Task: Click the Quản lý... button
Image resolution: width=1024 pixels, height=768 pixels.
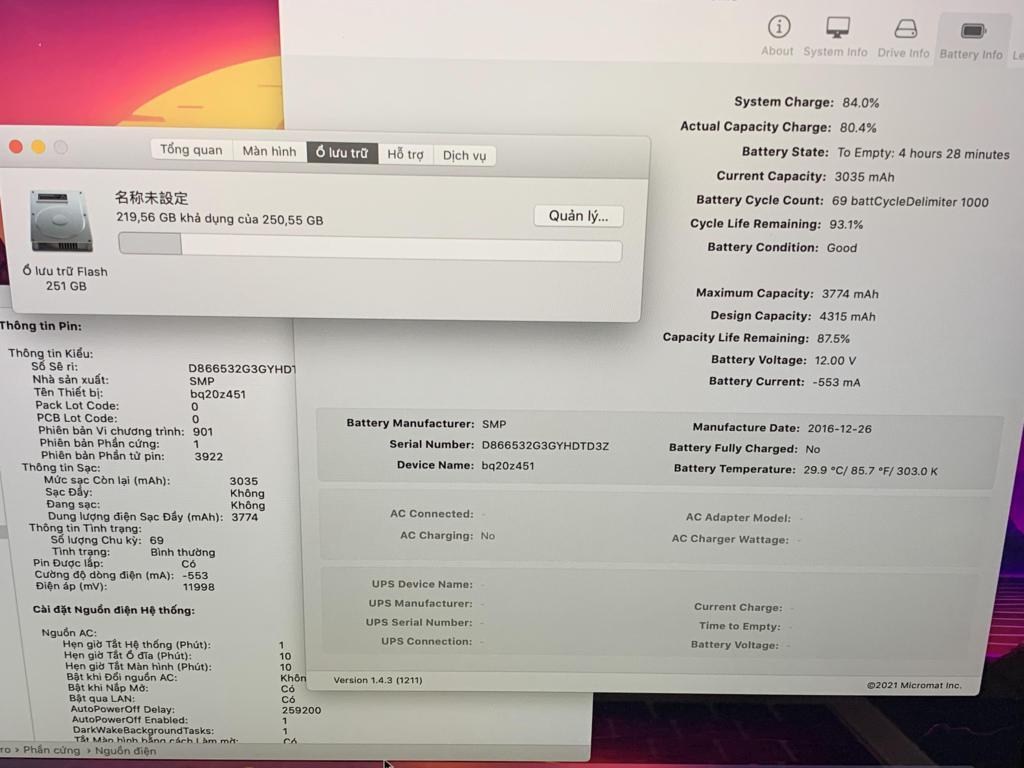Action: tap(579, 216)
